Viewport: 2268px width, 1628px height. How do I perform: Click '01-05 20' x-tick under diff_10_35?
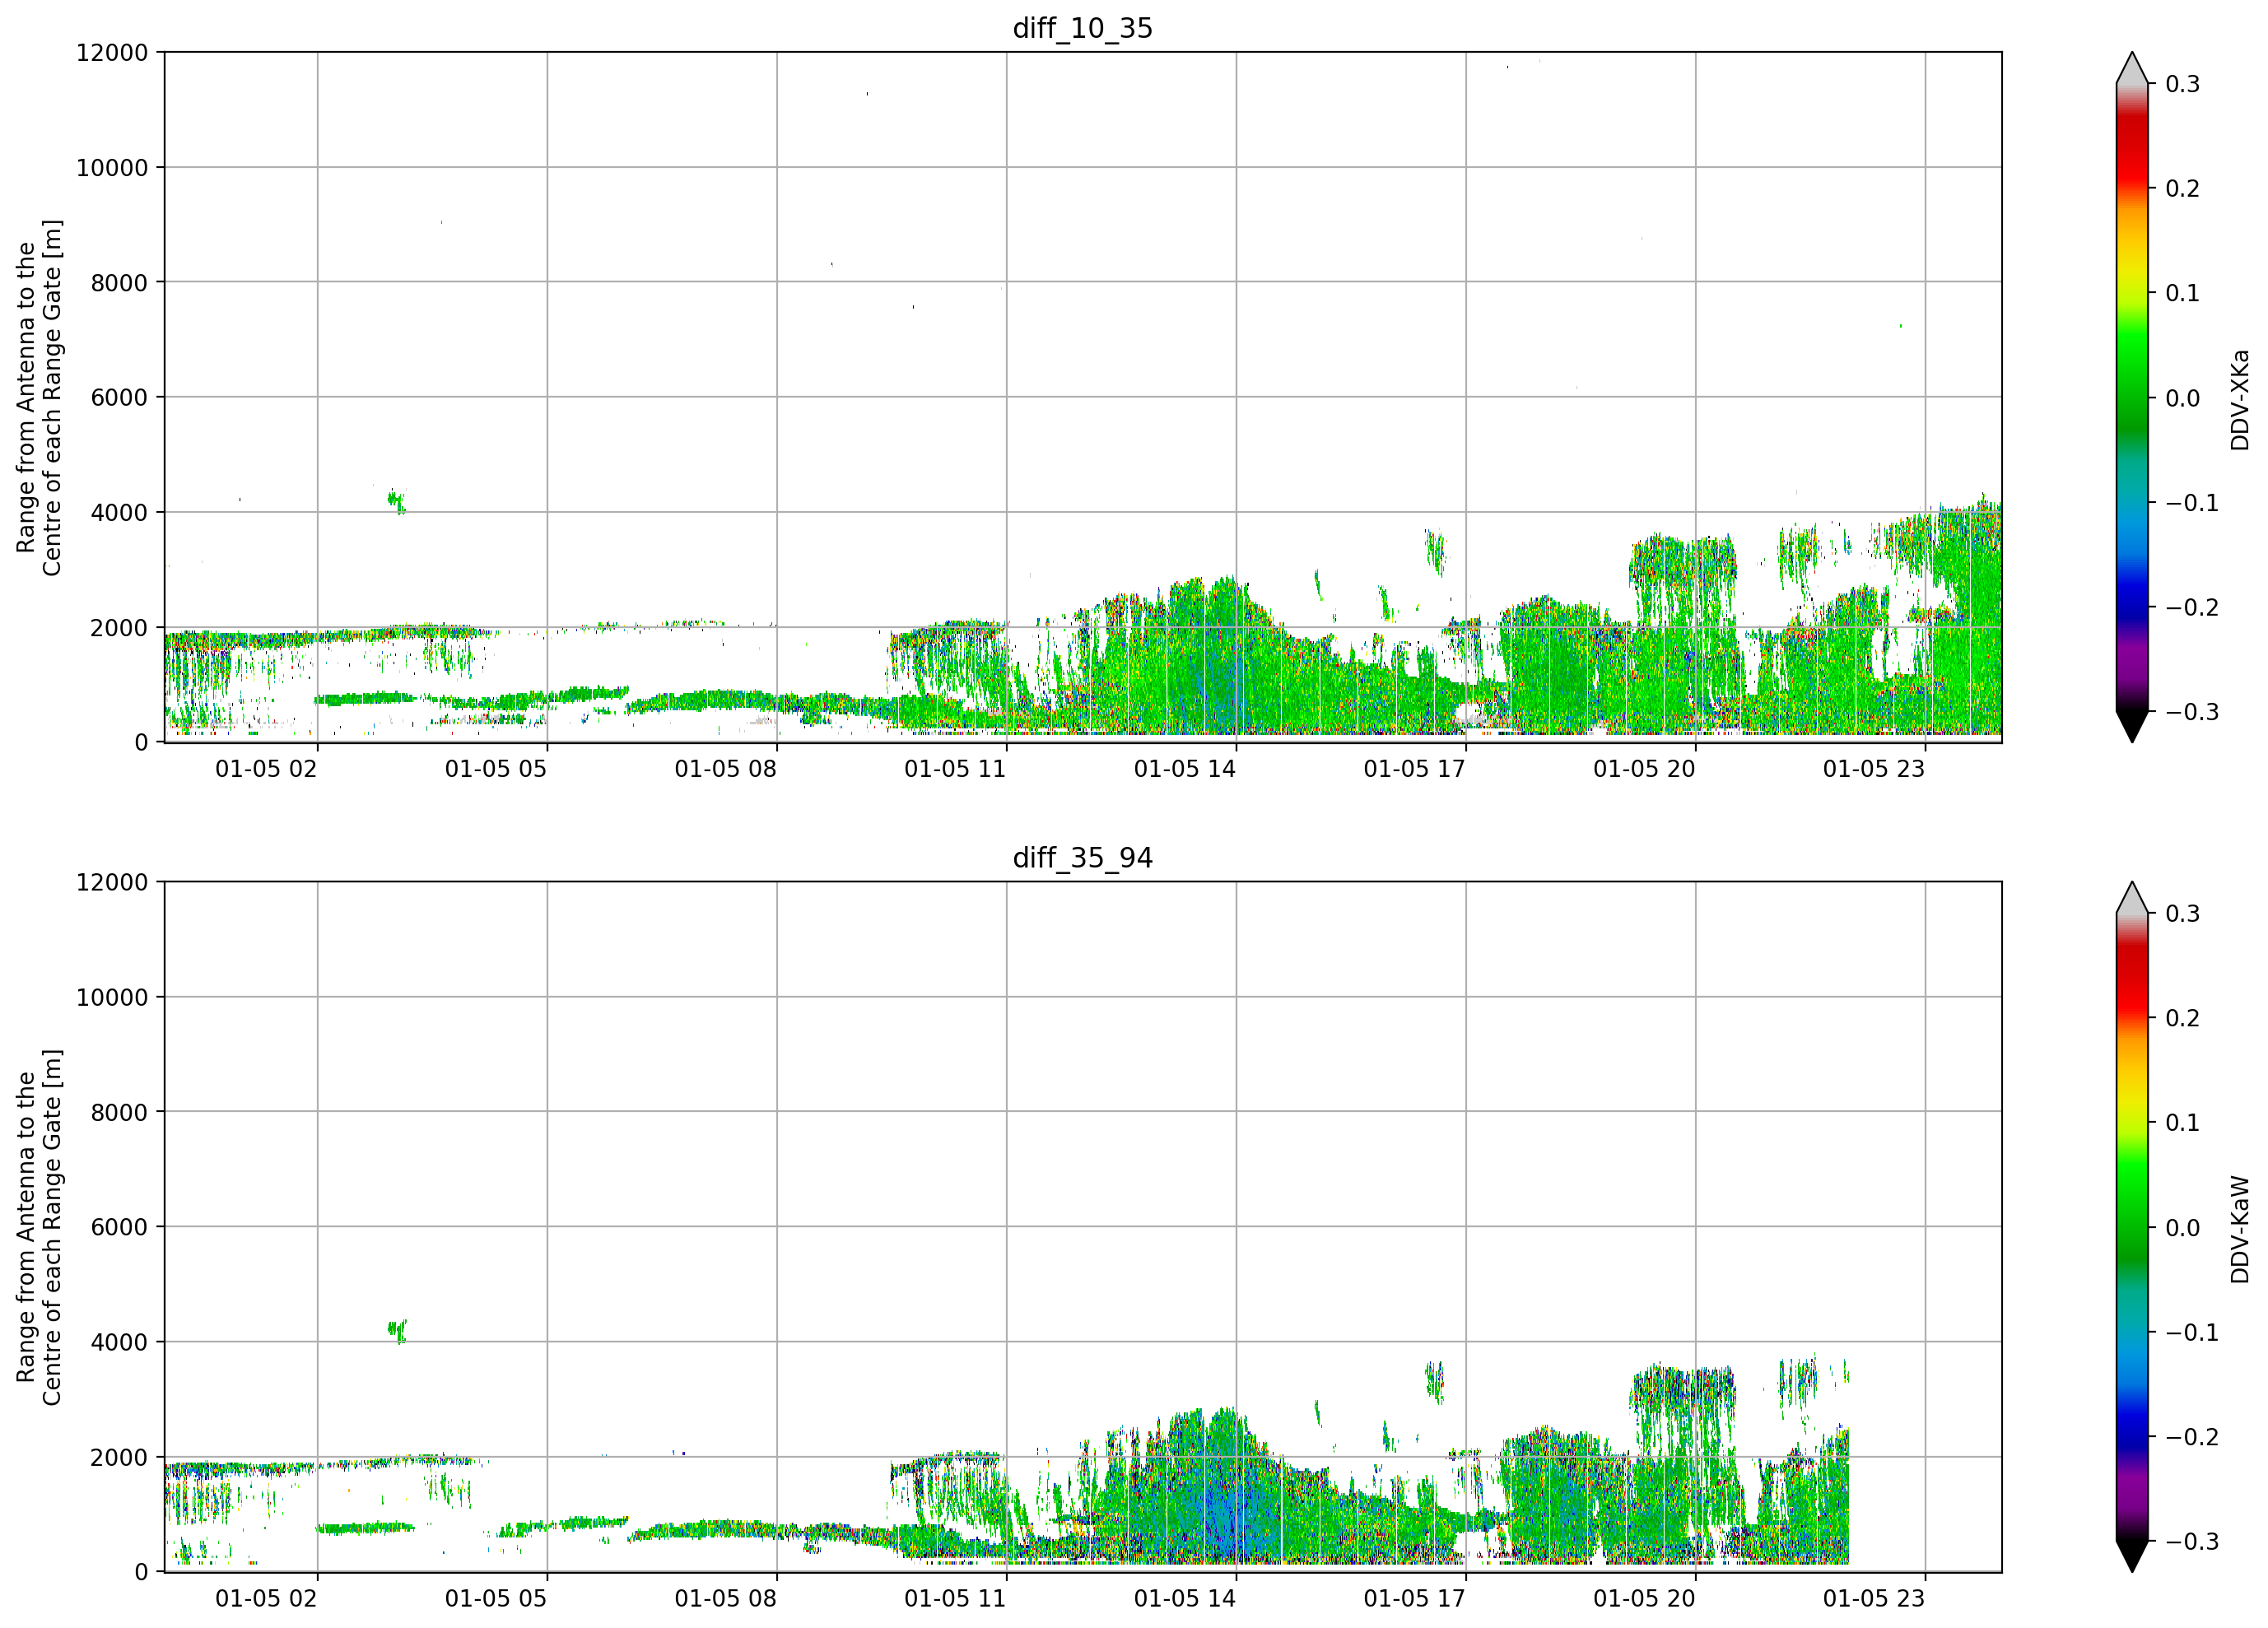(1645, 769)
